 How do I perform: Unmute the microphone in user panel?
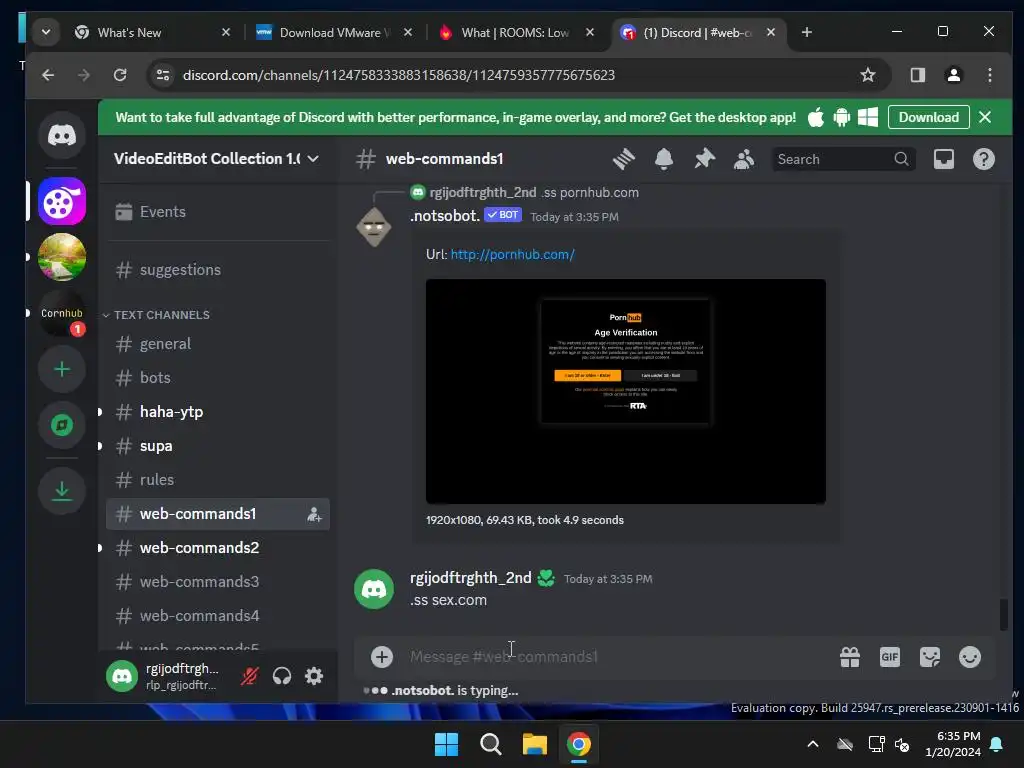tap(249, 676)
